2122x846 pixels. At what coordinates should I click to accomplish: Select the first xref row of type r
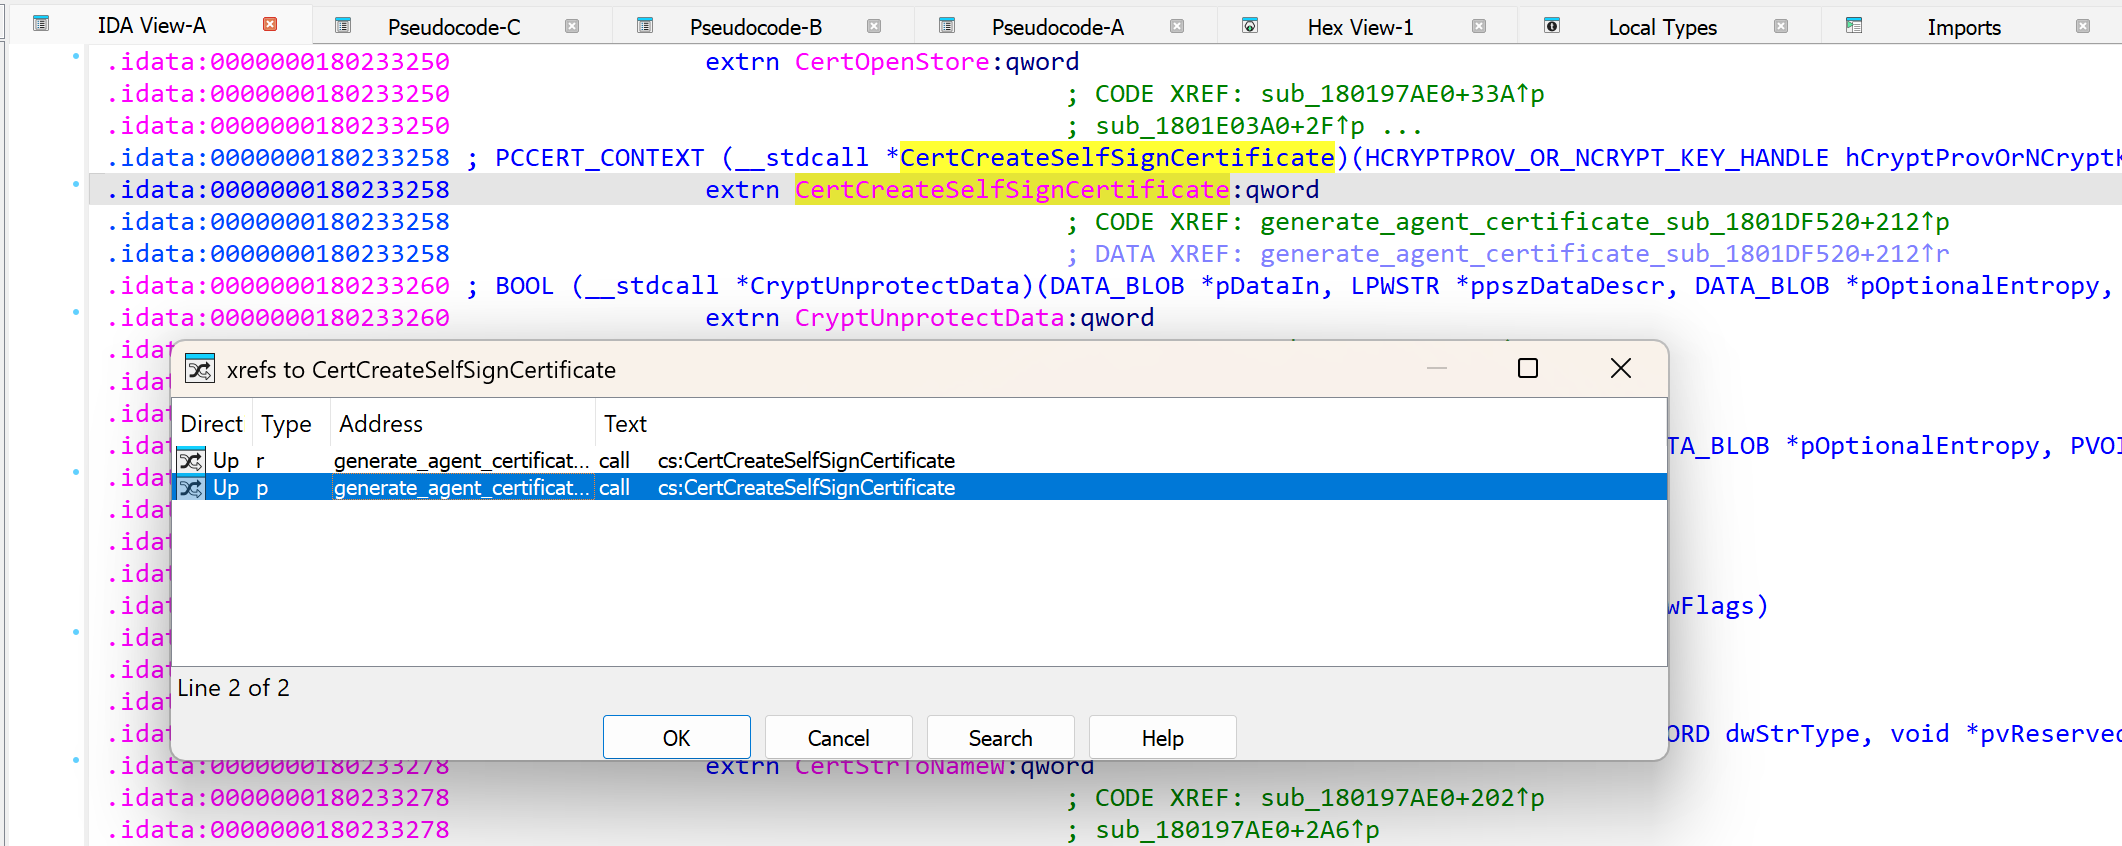[x=460, y=460]
